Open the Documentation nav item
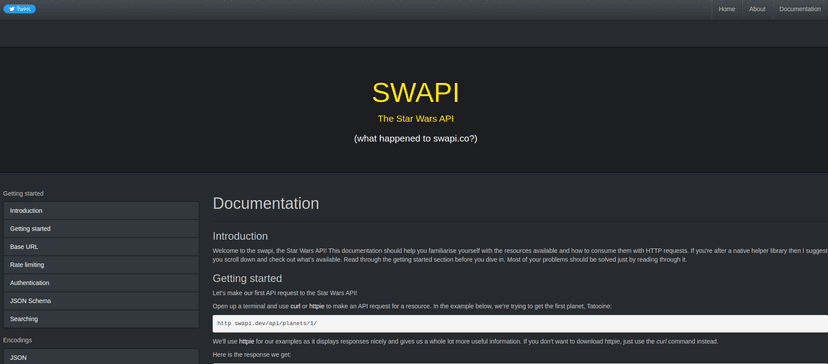This screenshot has height=364, width=828. [x=800, y=9]
